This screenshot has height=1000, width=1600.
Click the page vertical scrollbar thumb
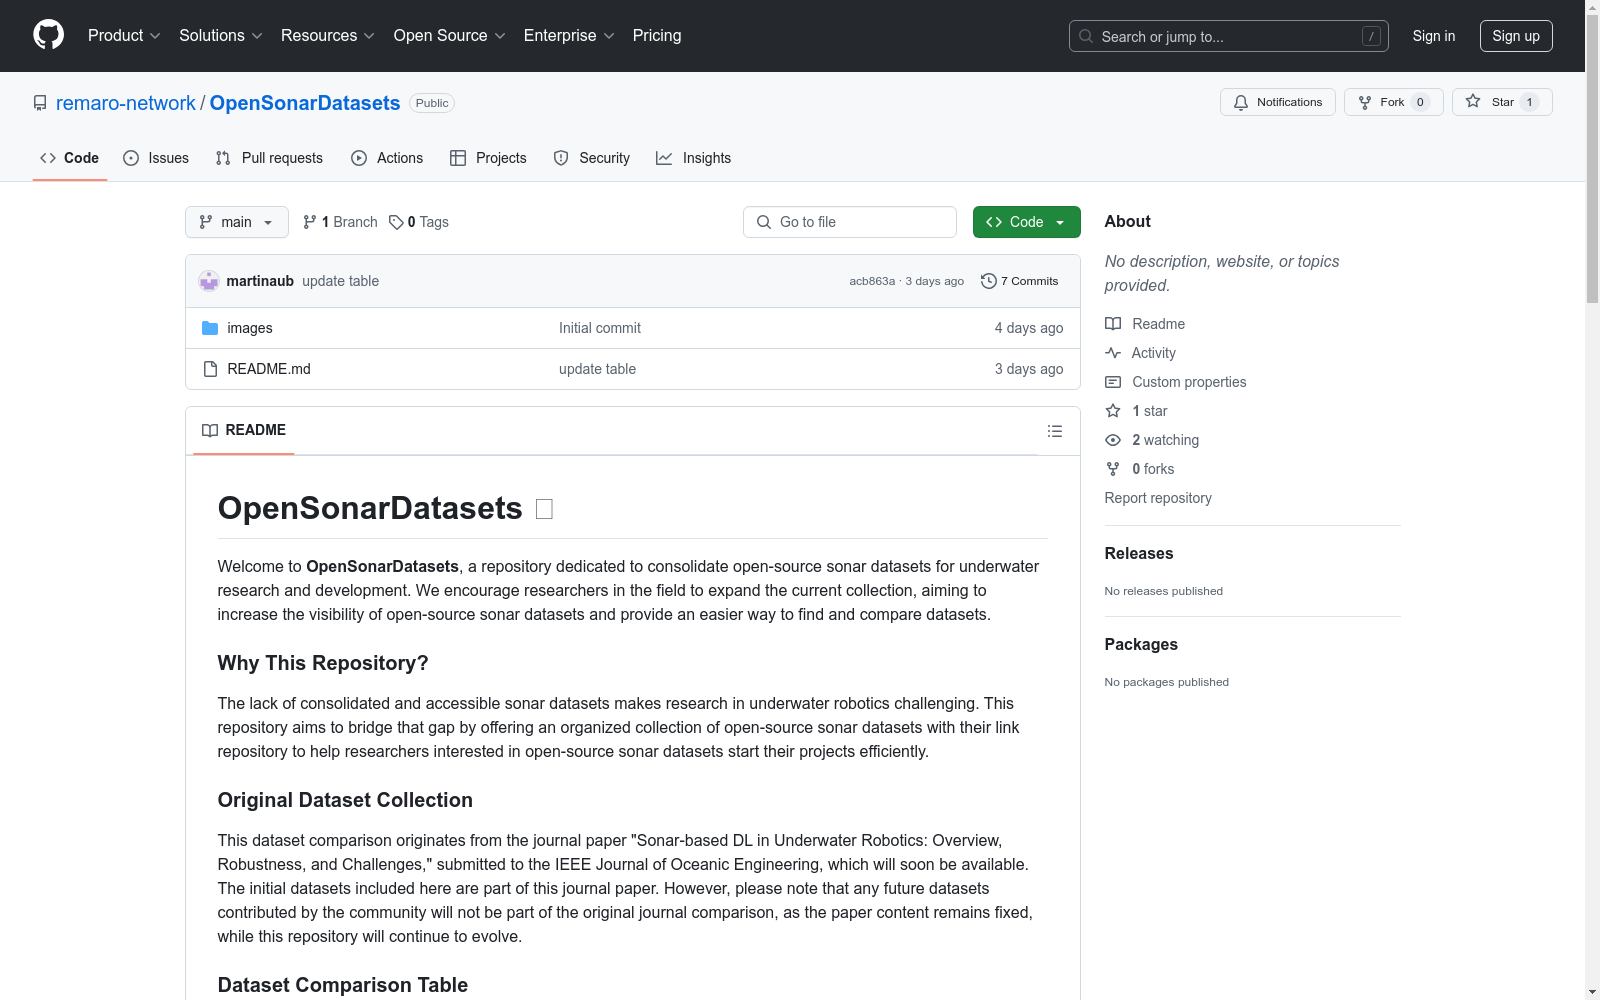click(1592, 158)
